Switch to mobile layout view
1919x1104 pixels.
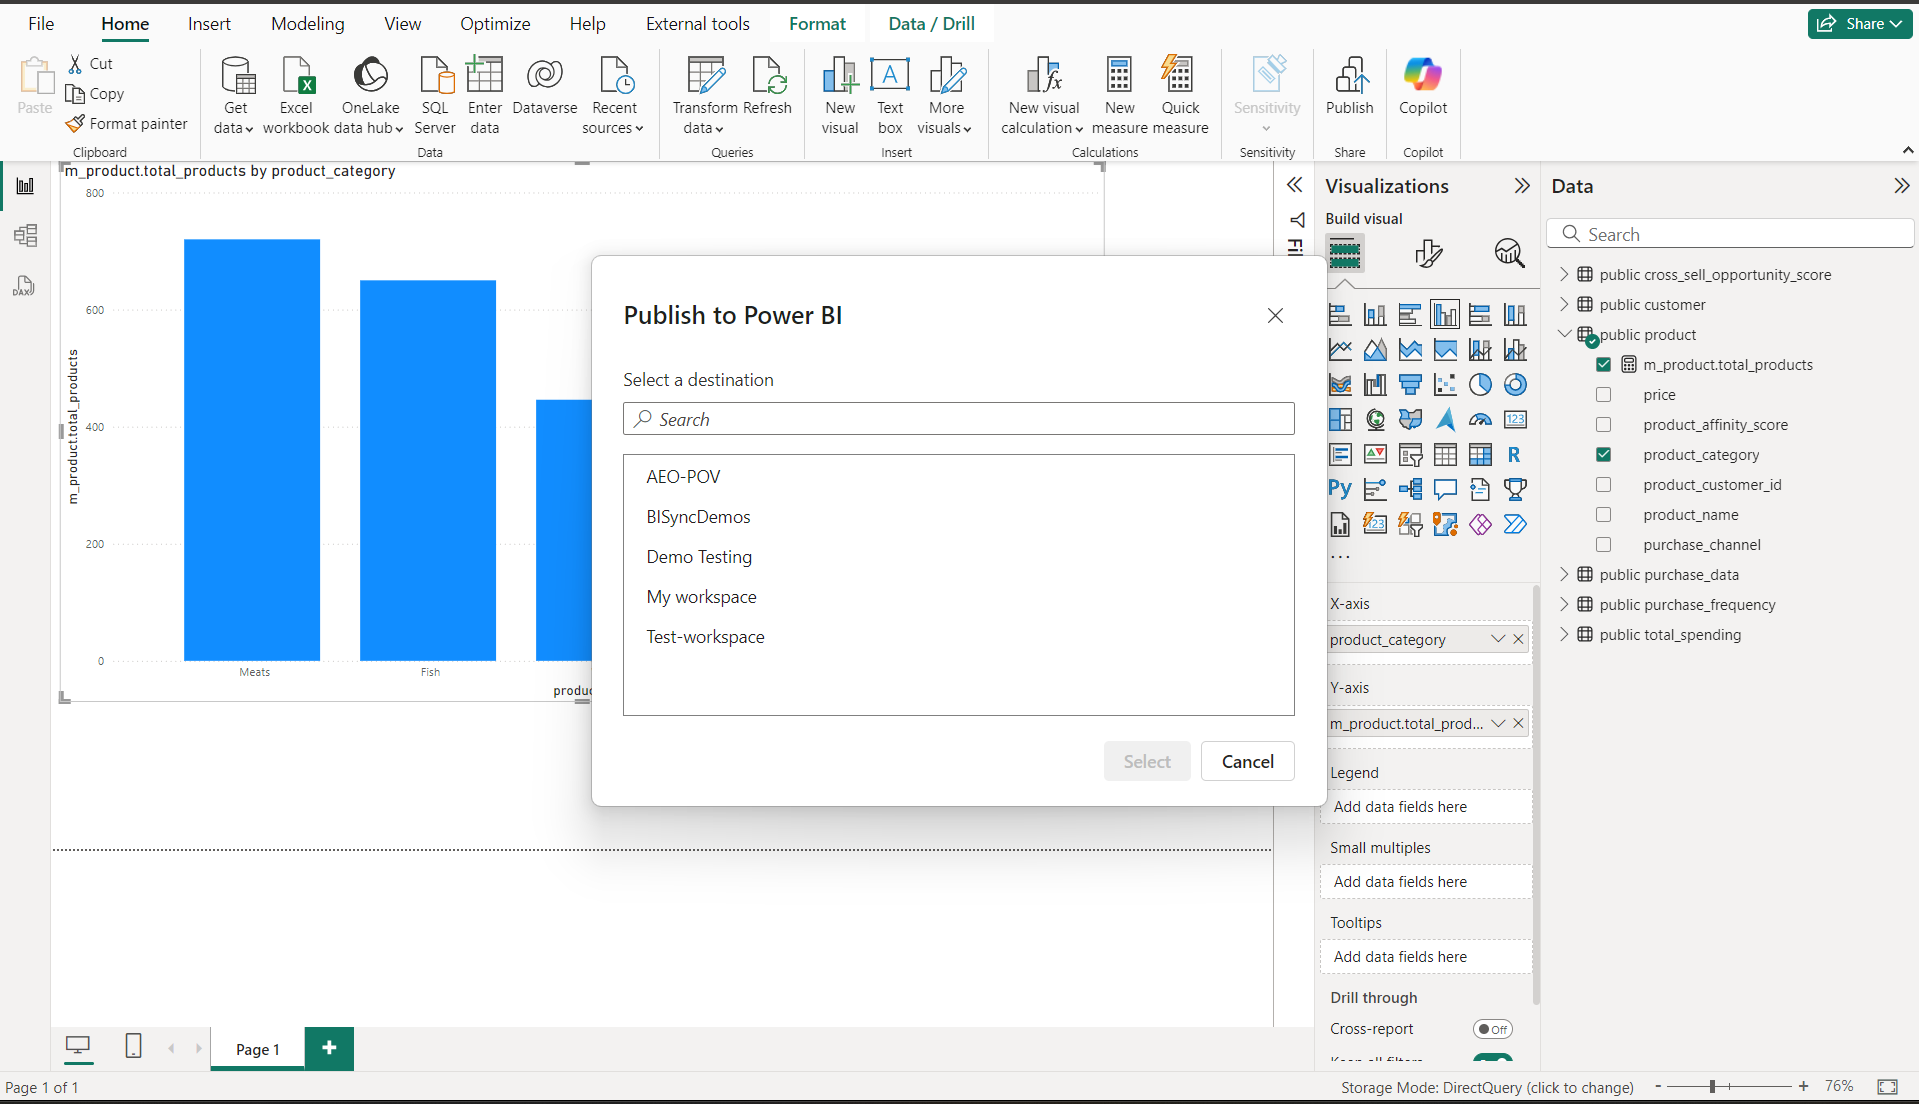pyautogui.click(x=133, y=1047)
